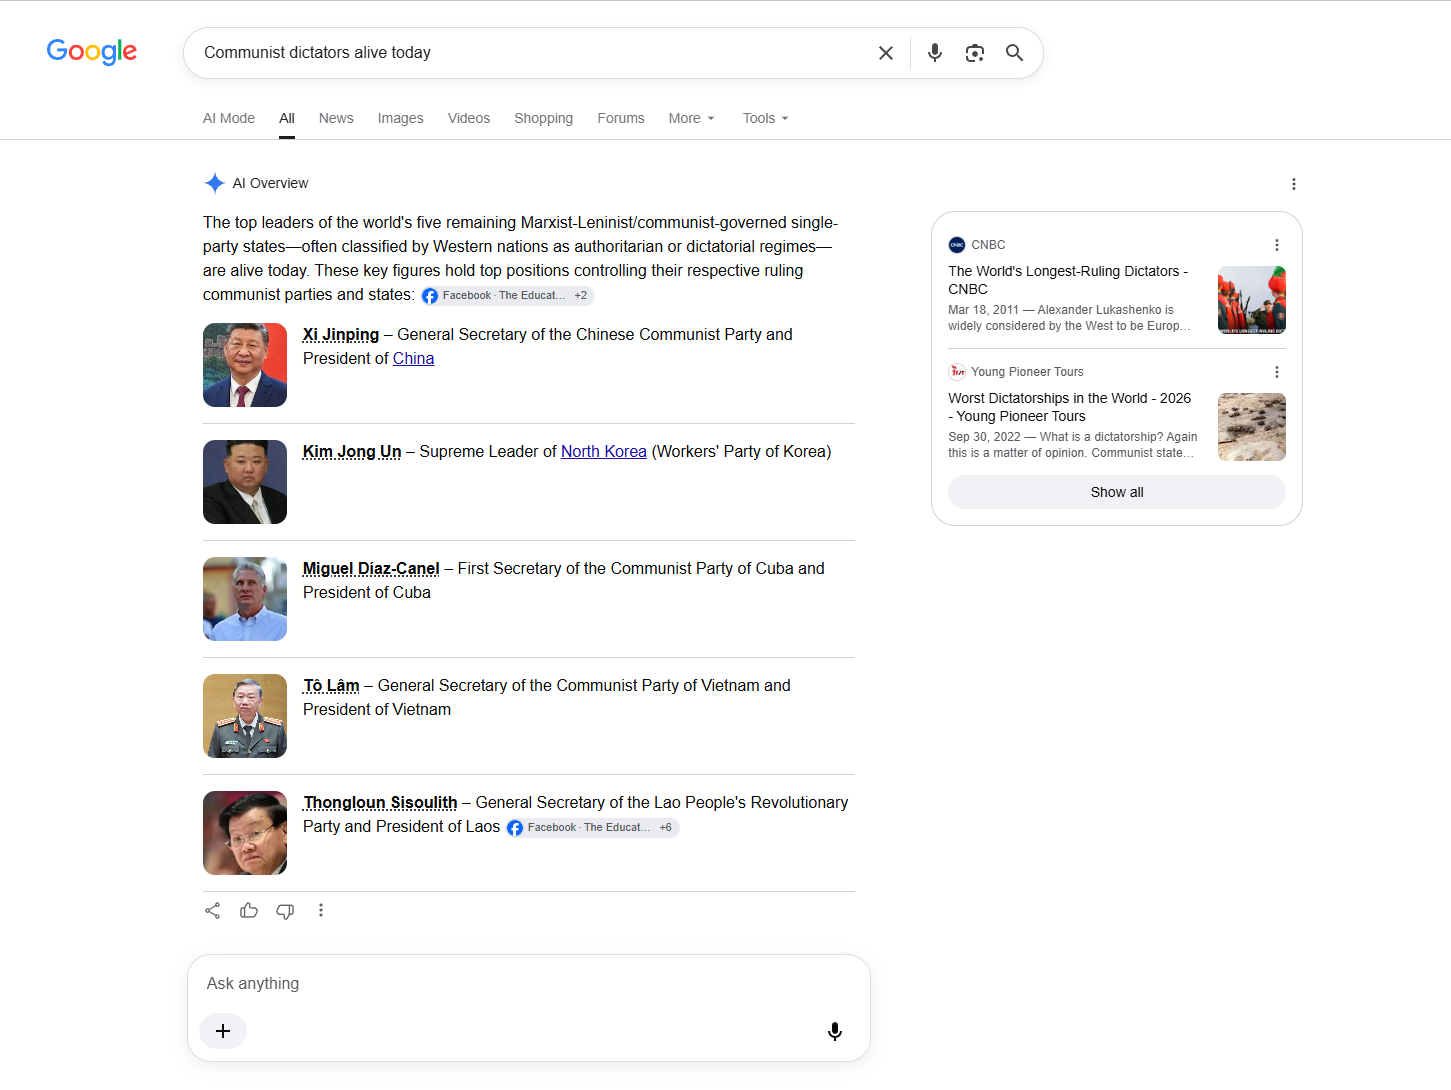Viewport: 1451px width, 1090px height.
Task: Expand the Tools dropdown
Action: [x=766, y=118]
